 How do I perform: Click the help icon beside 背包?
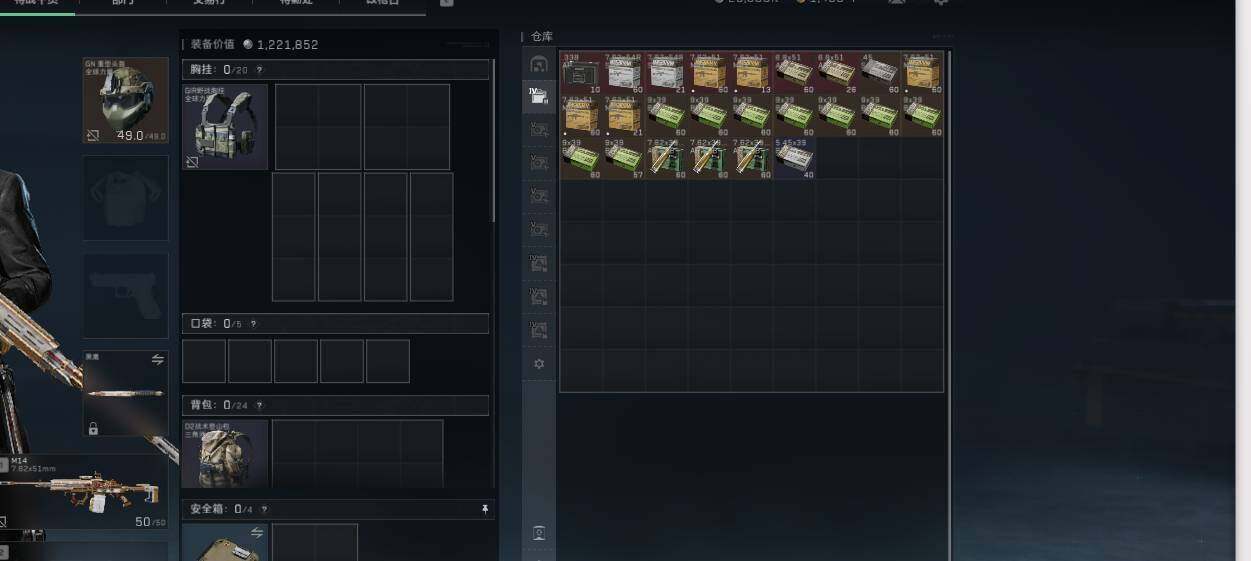[259, 405]
